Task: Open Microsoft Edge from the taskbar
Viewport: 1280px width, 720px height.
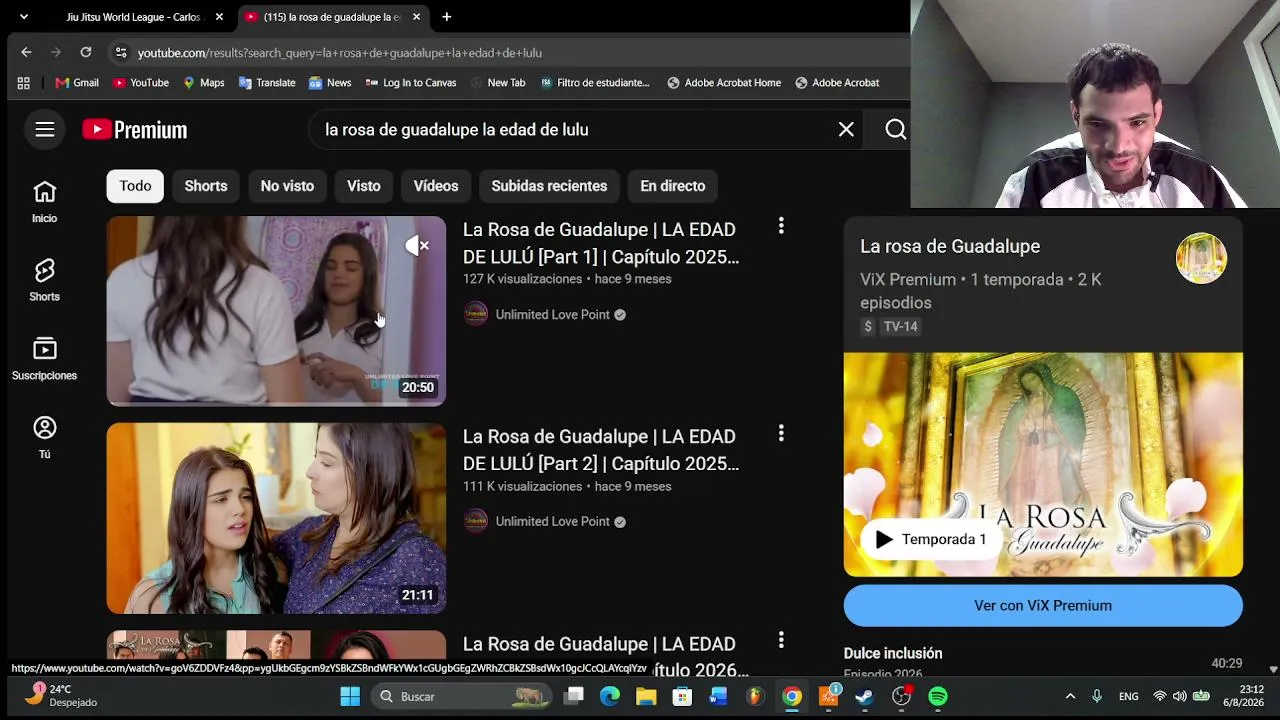Action: pyautogui.click(x=610, y=696)
